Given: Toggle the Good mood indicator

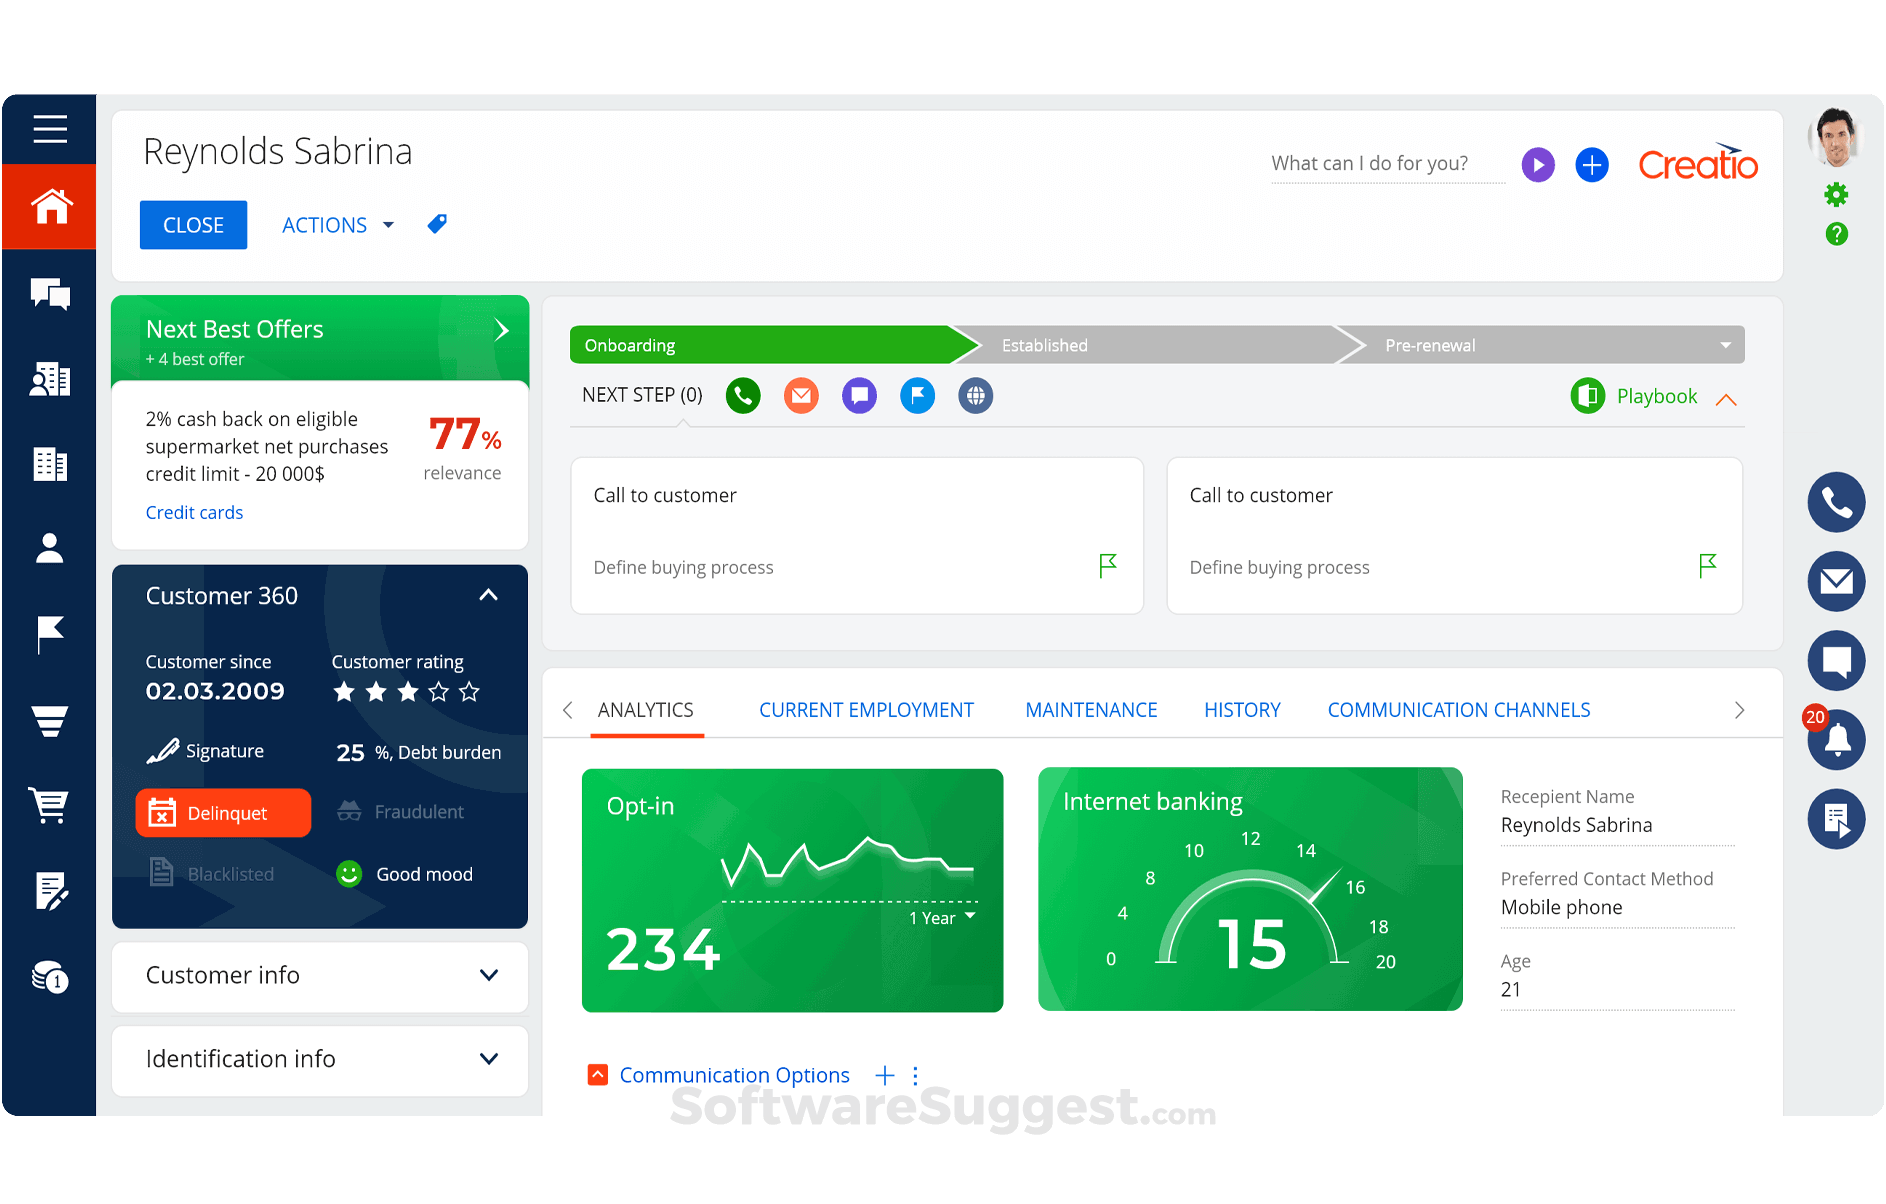Looking at the screenshot, I should click(404, 873).
